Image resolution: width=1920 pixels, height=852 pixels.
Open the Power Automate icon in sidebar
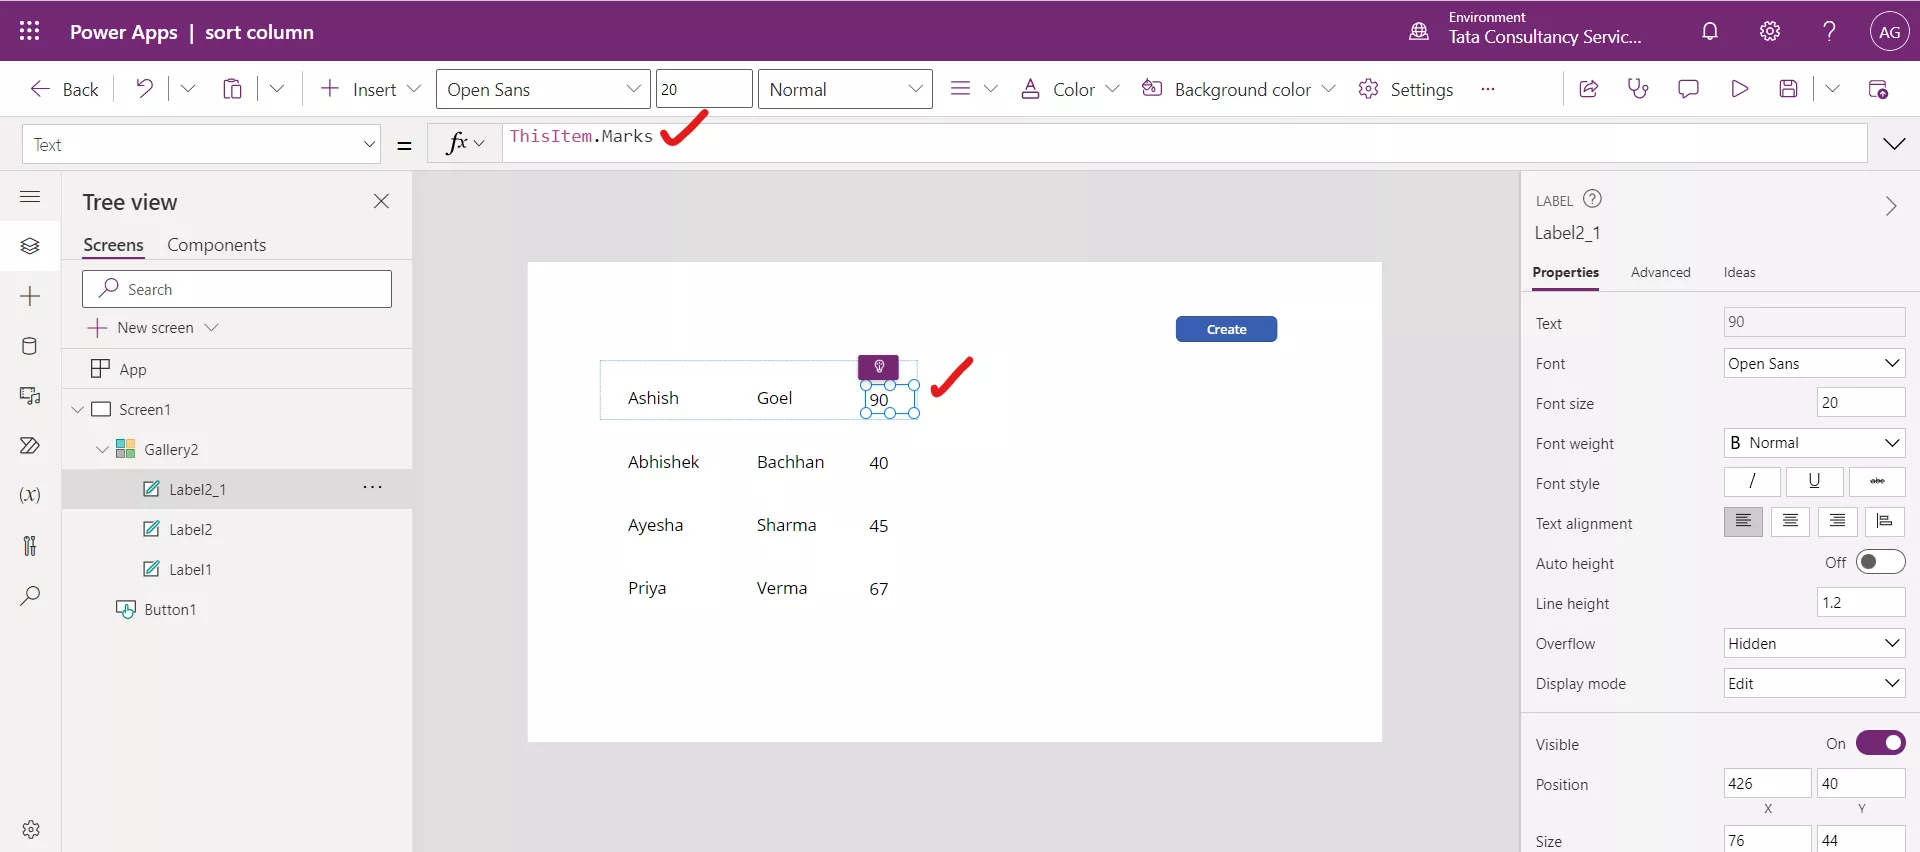click(30, 446)
